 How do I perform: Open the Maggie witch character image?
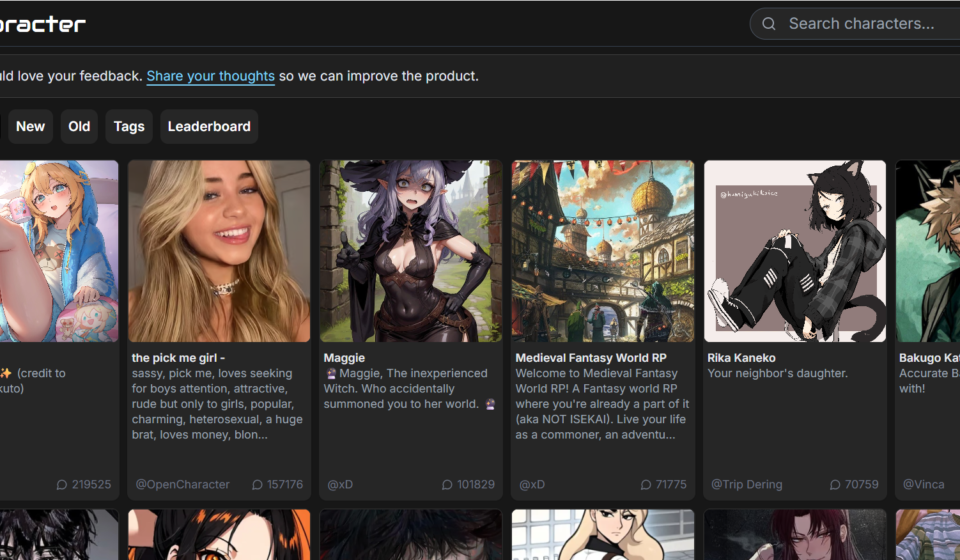click(x=411, y=251)
